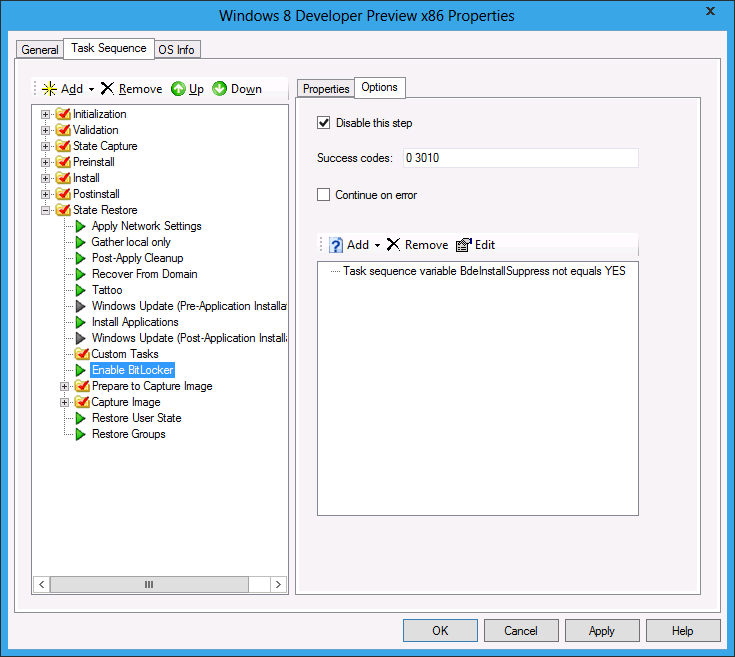
Task: Click the Preinstall folder icon
Action: pyautogui.click(x=63, y=162)
